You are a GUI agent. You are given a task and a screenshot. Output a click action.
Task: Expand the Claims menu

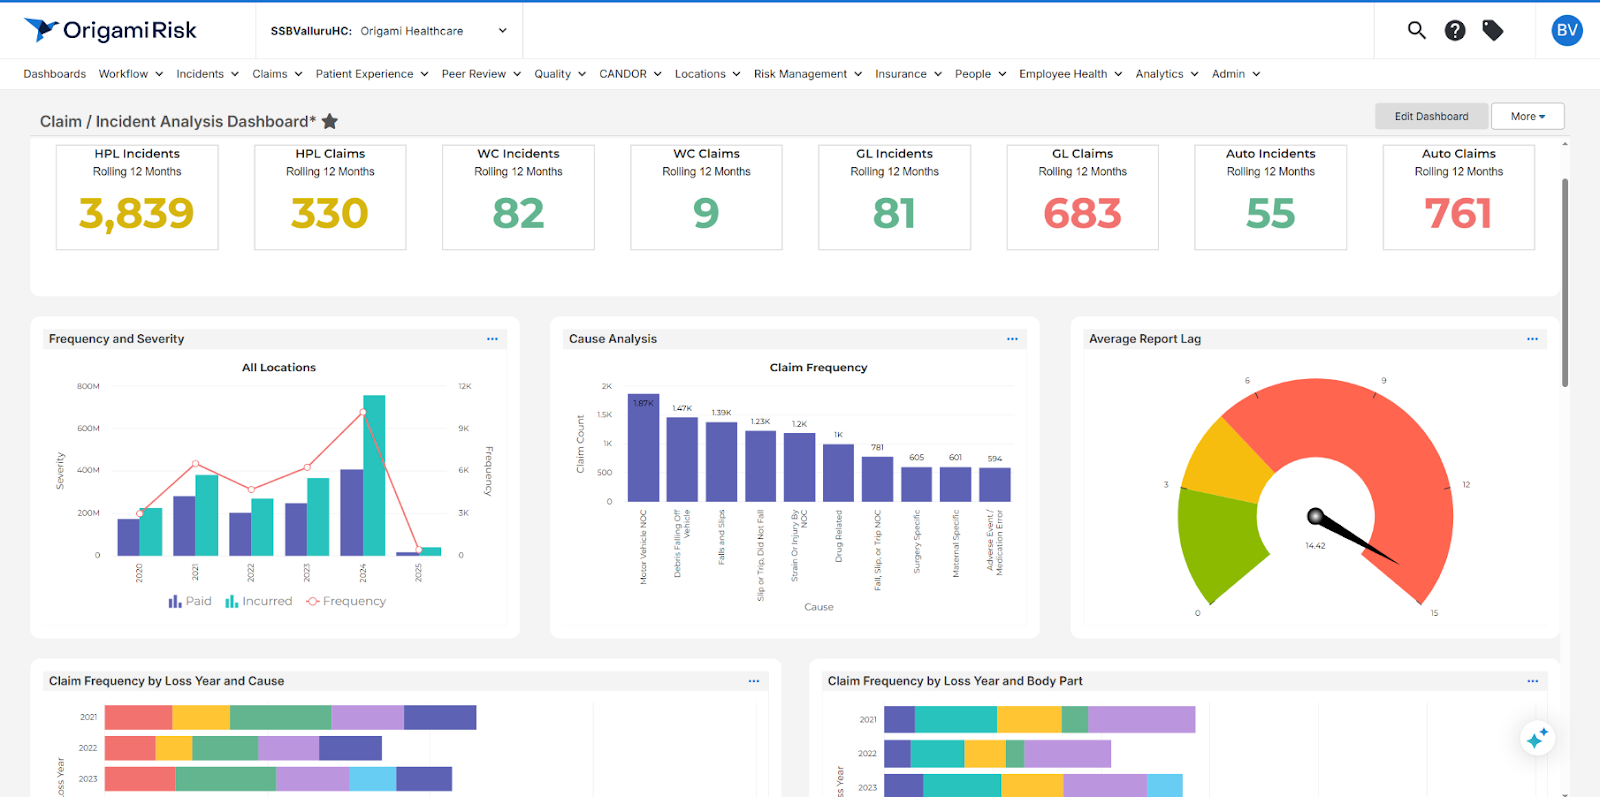[x=277, y=74]
